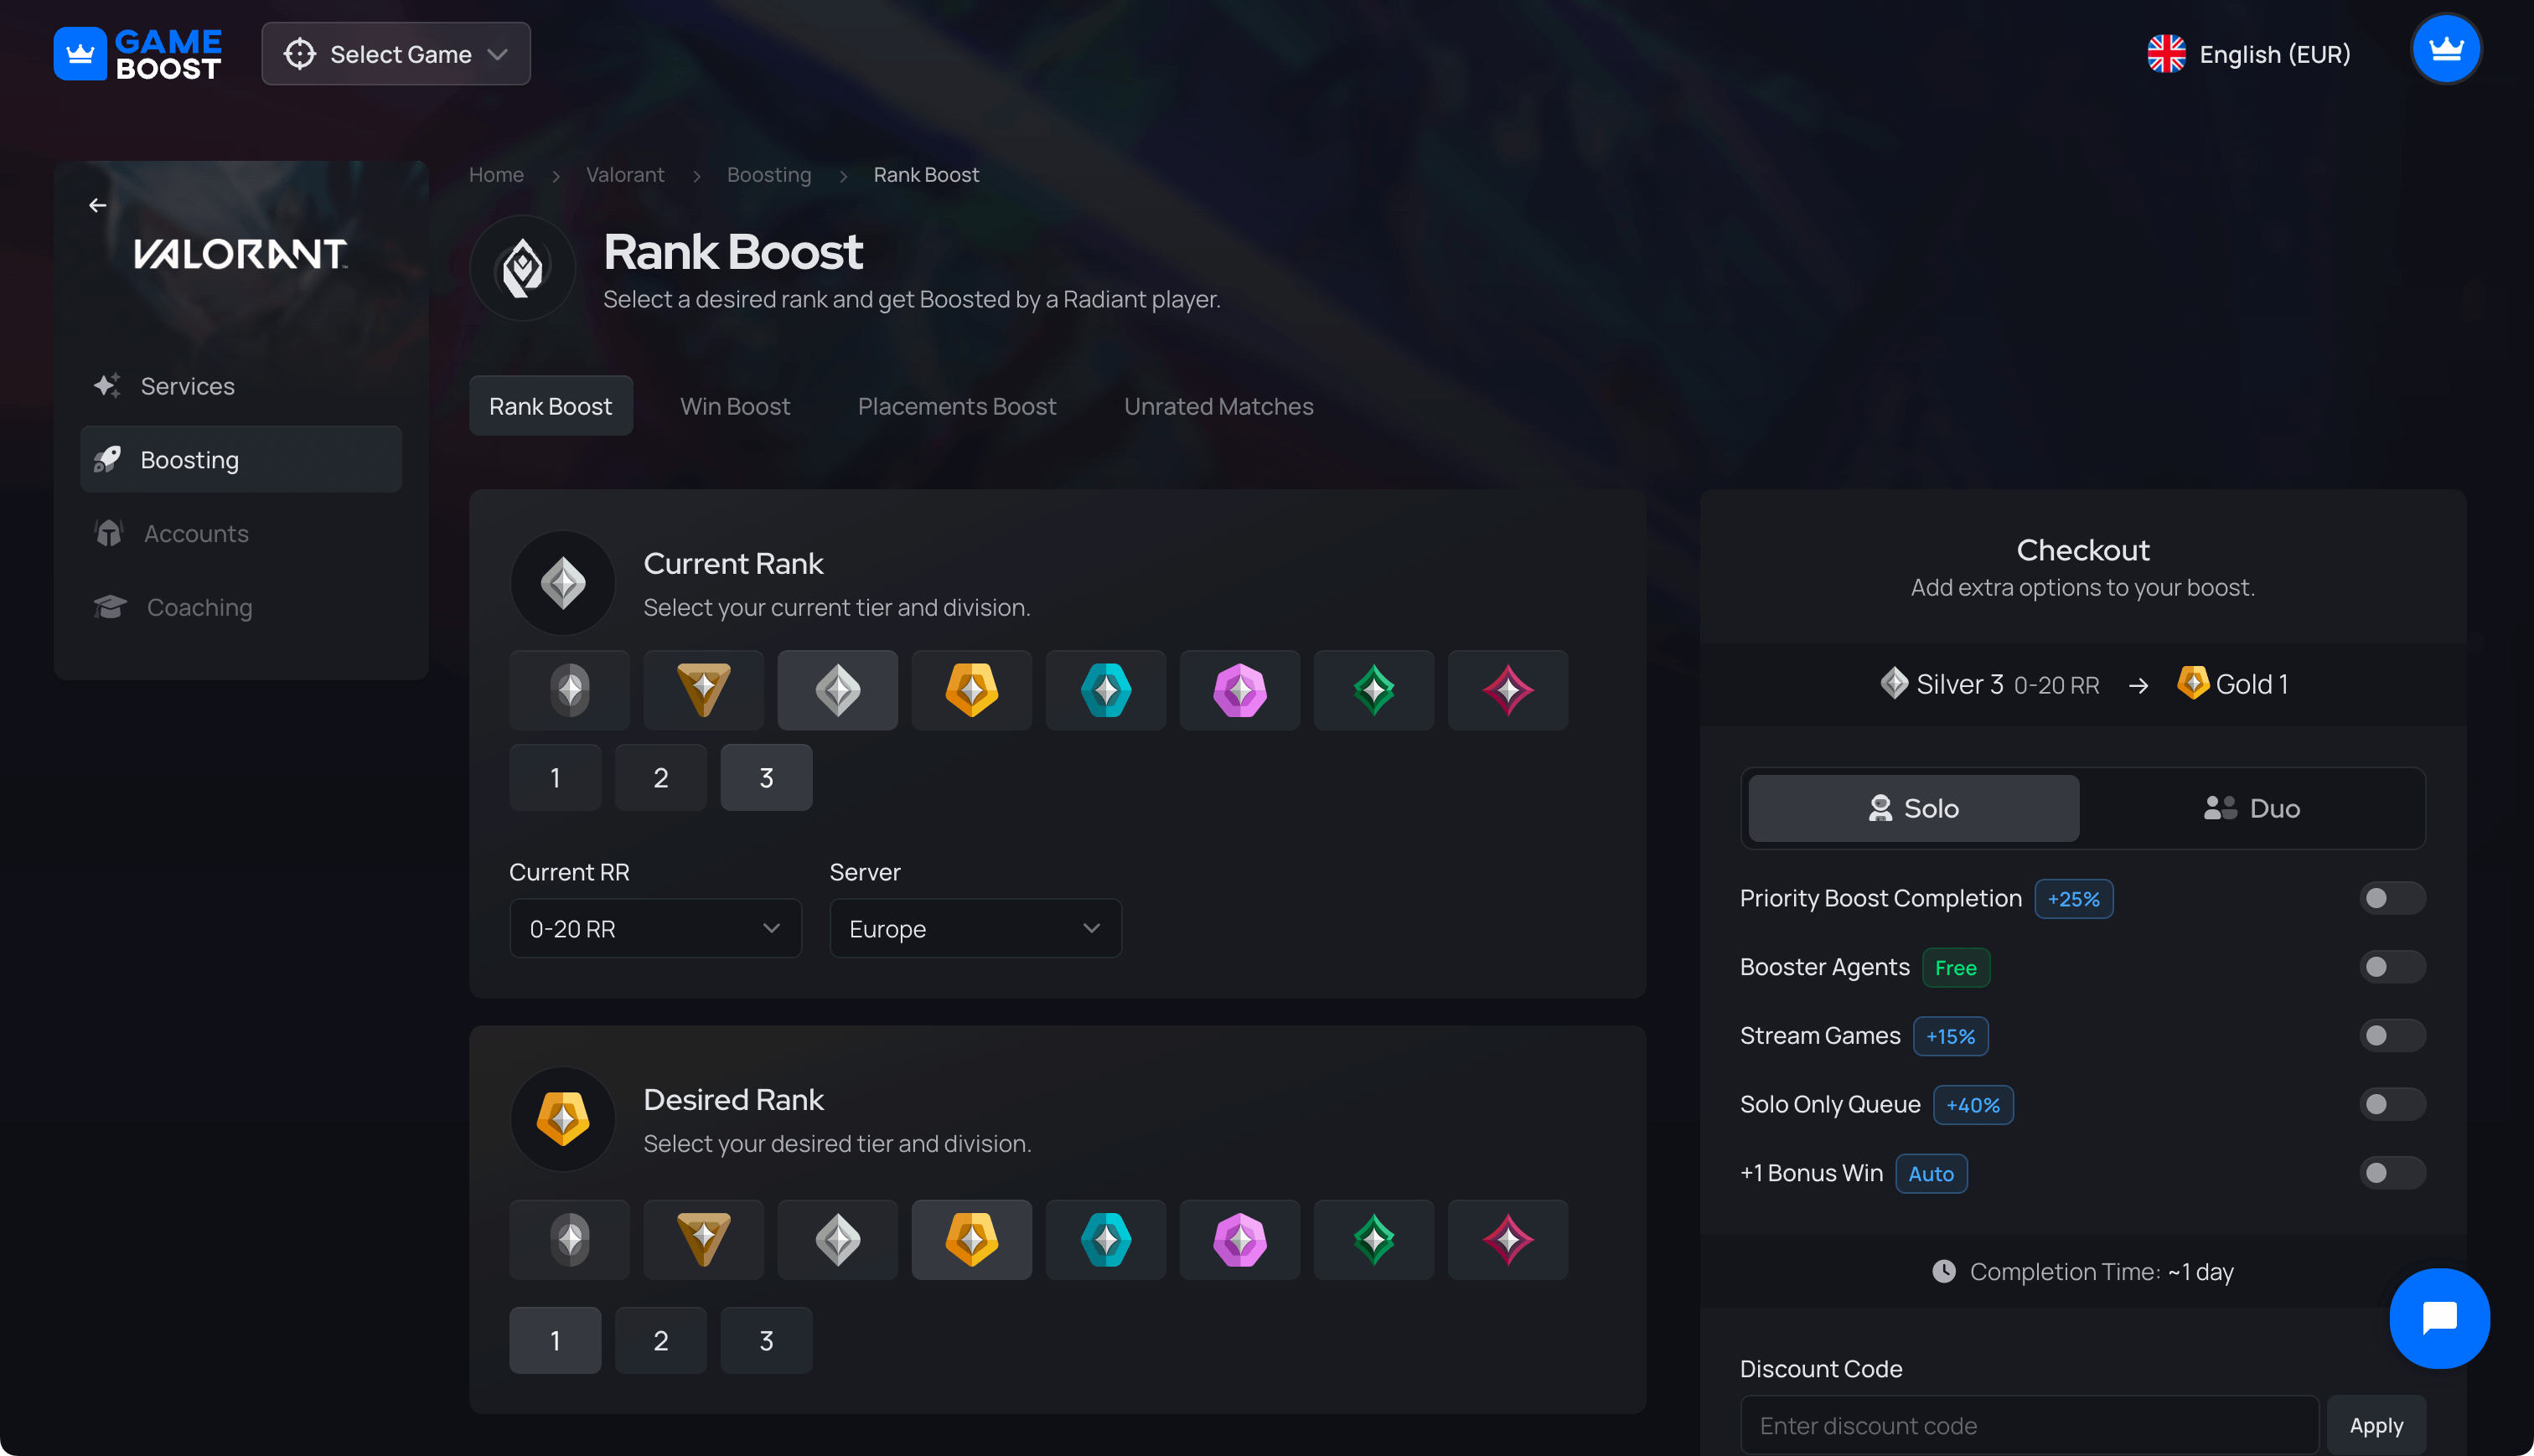Click the Rank Boost header emblem icon
The image size is (2534, 1456).
coord(522,268)
